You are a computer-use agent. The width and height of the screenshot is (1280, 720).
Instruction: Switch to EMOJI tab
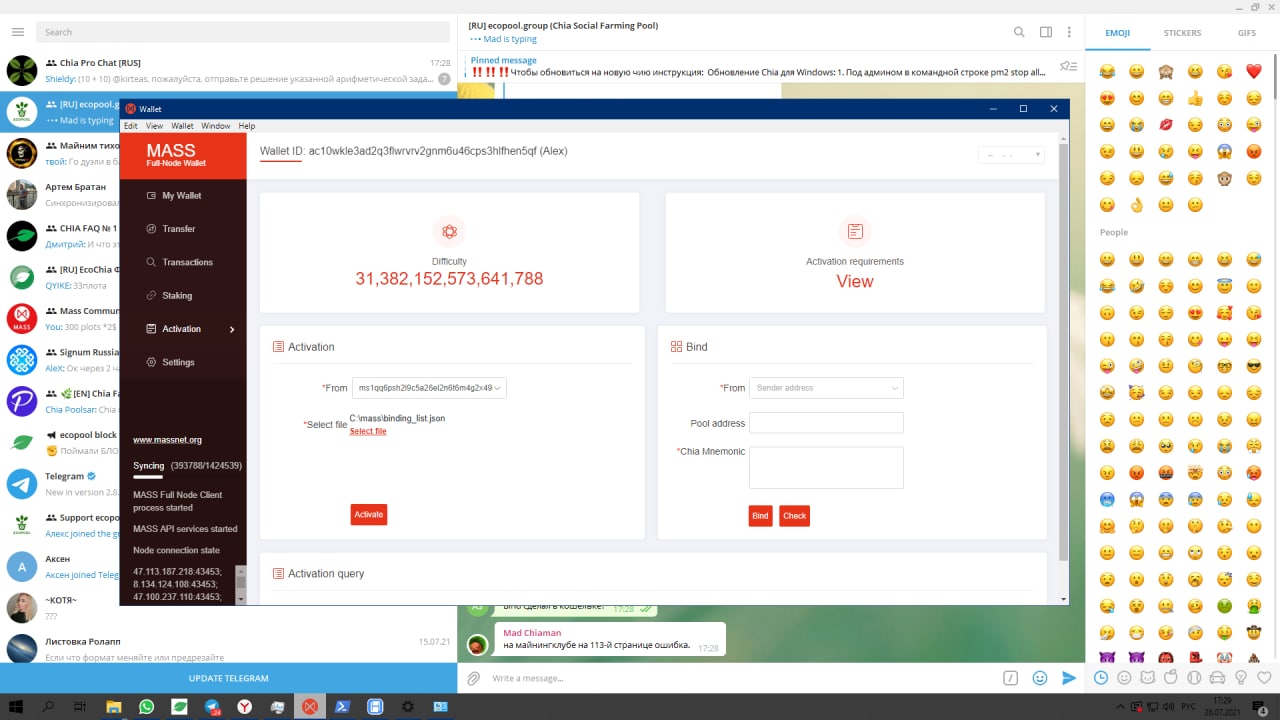(x=1117, y=33)
